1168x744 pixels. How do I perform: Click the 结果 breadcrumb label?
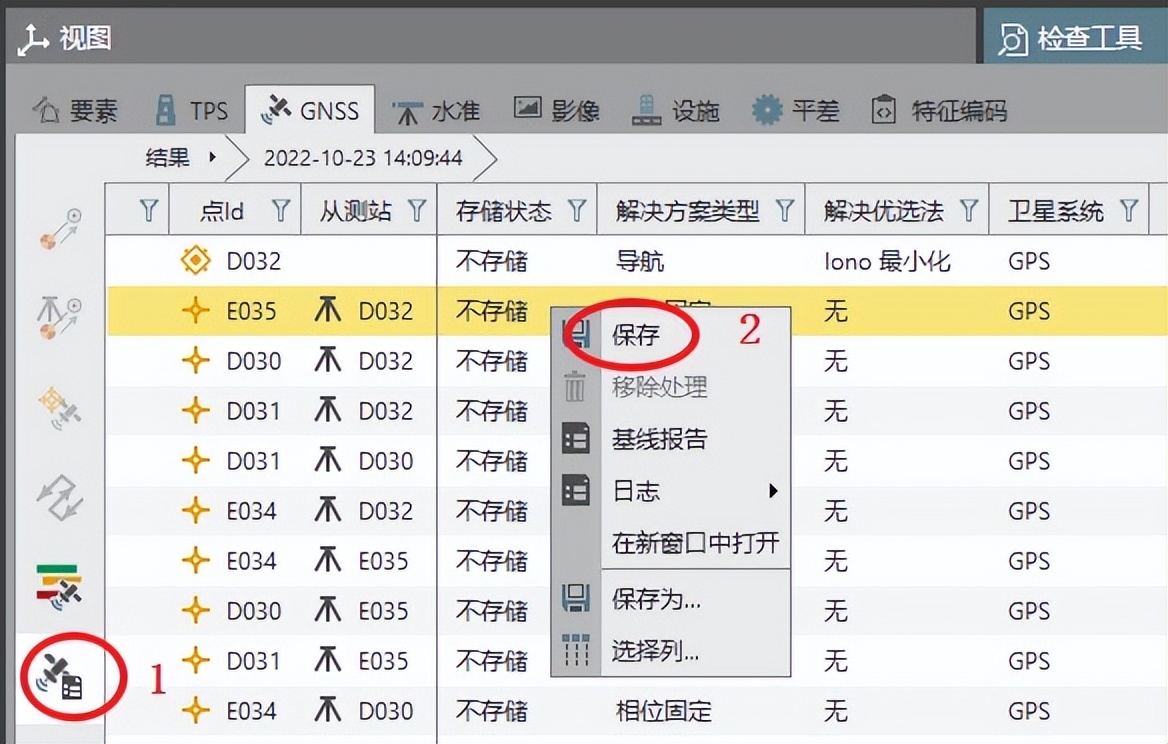pyautogui.click(x=168, y=157)
